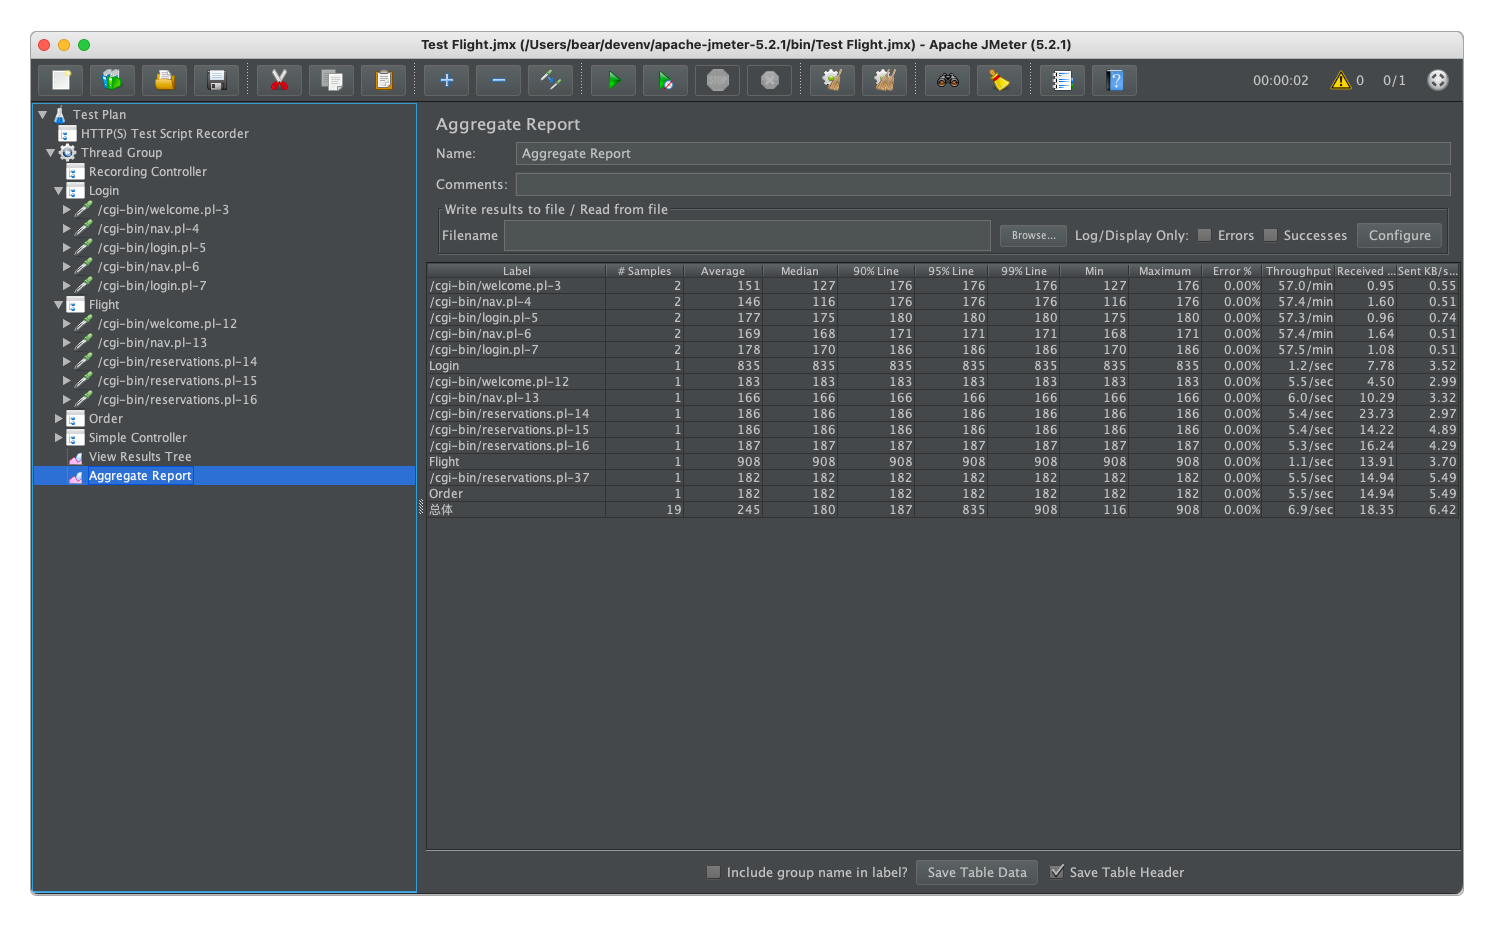The width and height of the screenshot is (1494, 926).
Task: Click the Clear results toolbar icon
Action: [x=832, y=80]
